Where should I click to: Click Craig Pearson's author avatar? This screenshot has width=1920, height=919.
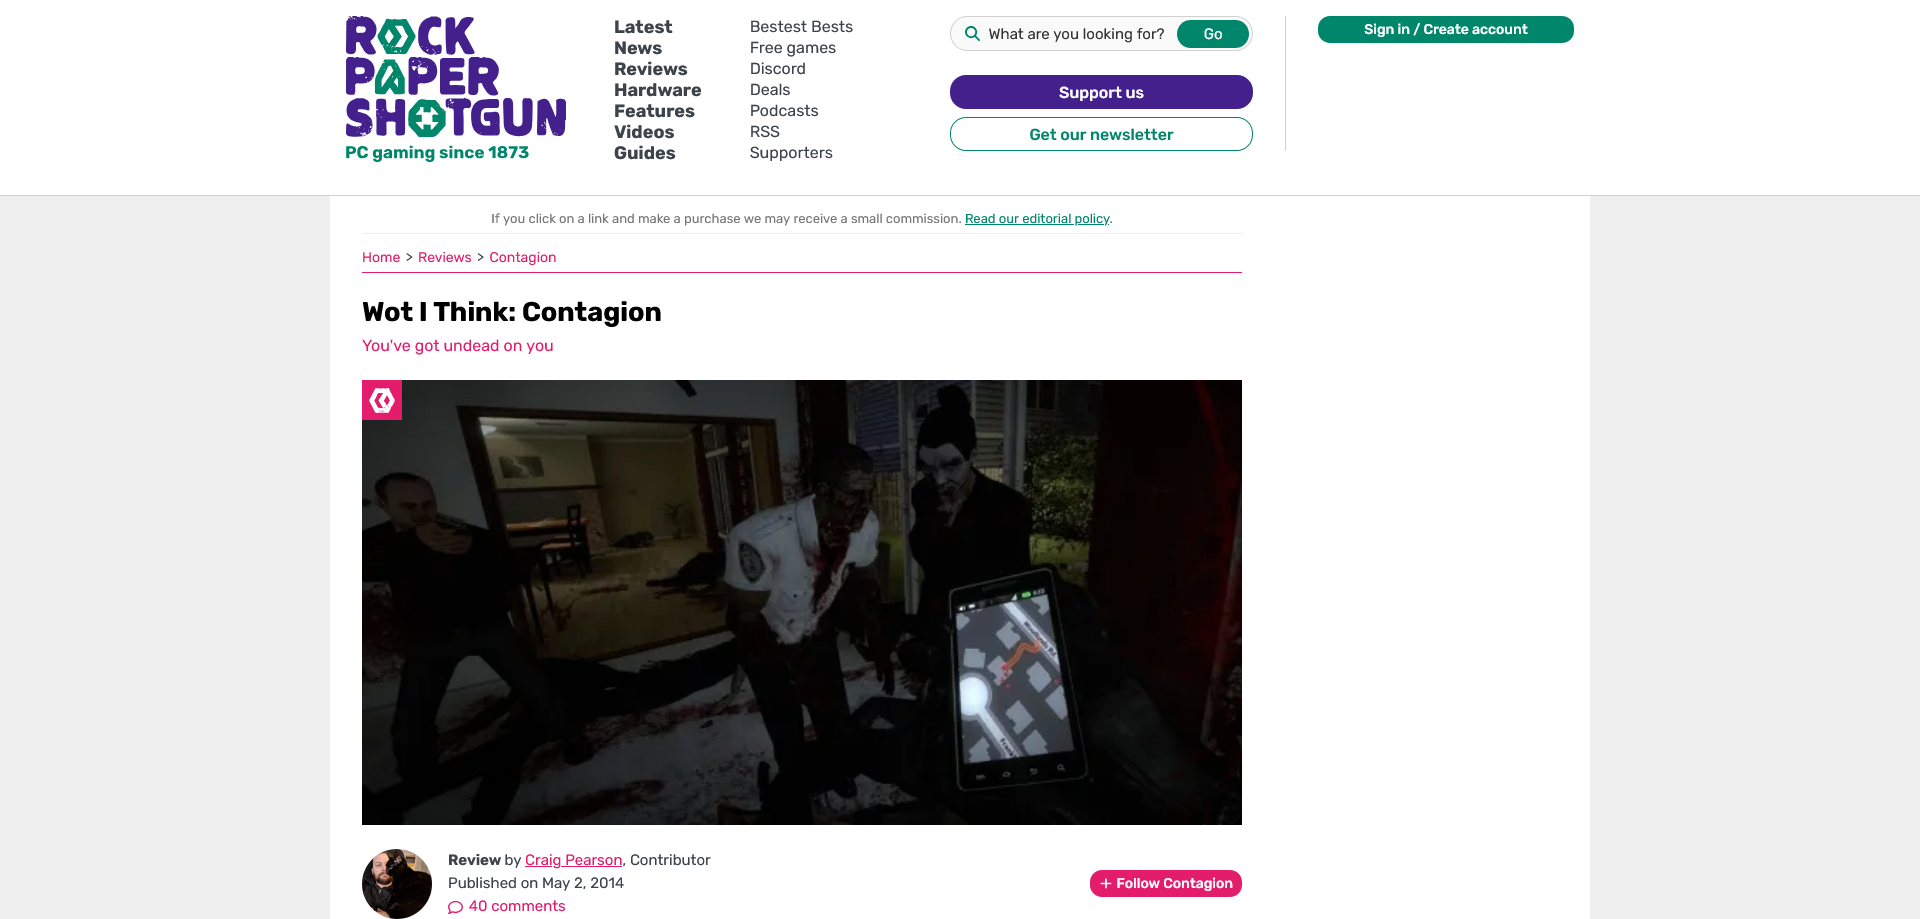click(x=397, y=883)
